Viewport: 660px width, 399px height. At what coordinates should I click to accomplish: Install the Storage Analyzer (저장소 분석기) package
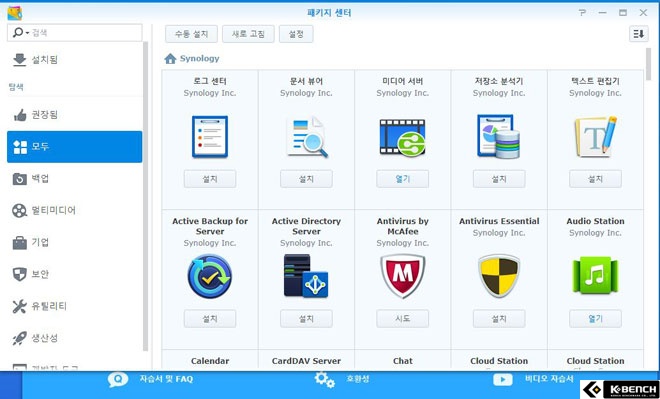tap(499, 179)
